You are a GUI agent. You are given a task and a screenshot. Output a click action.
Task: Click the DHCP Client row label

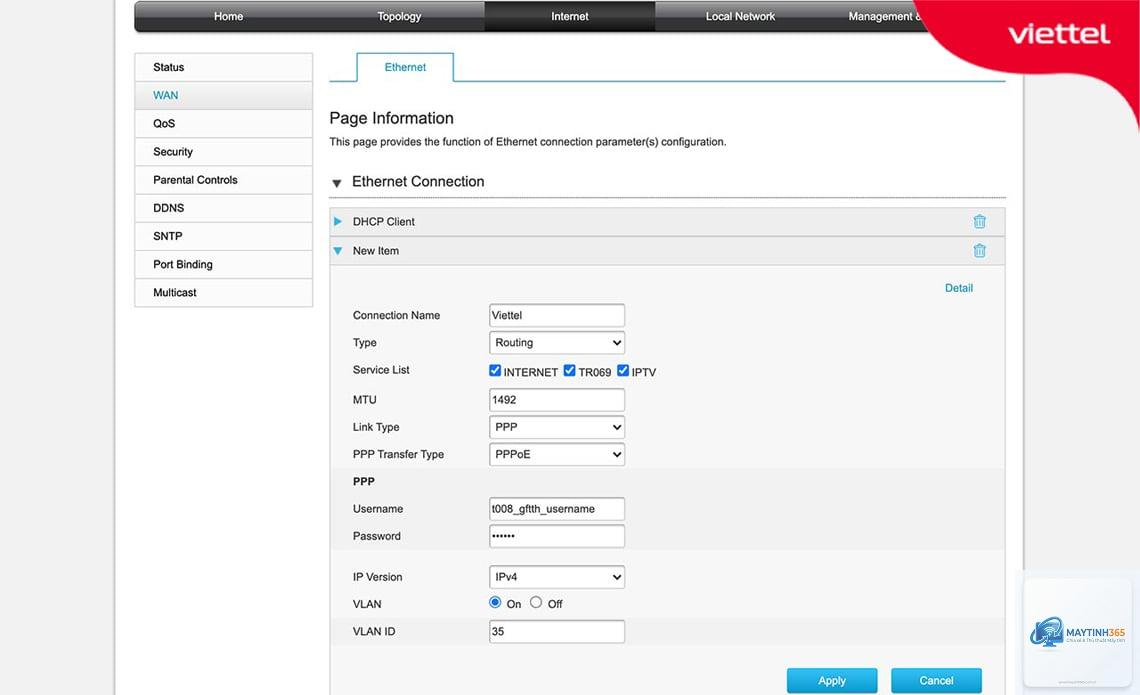[x=383, y=222]
